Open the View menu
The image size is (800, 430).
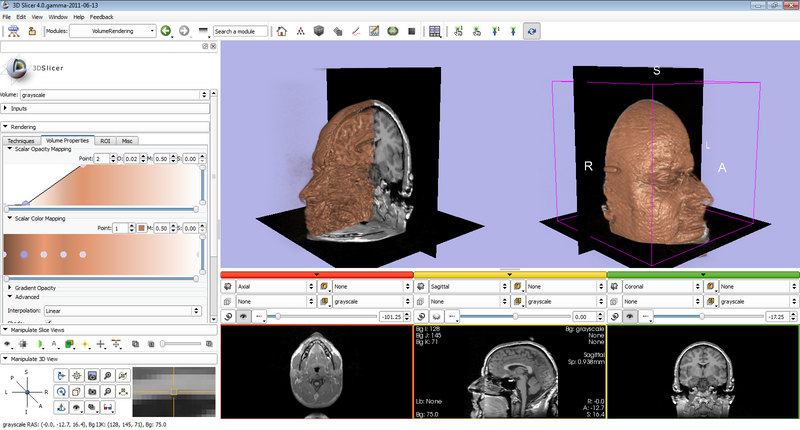[37, 17]
